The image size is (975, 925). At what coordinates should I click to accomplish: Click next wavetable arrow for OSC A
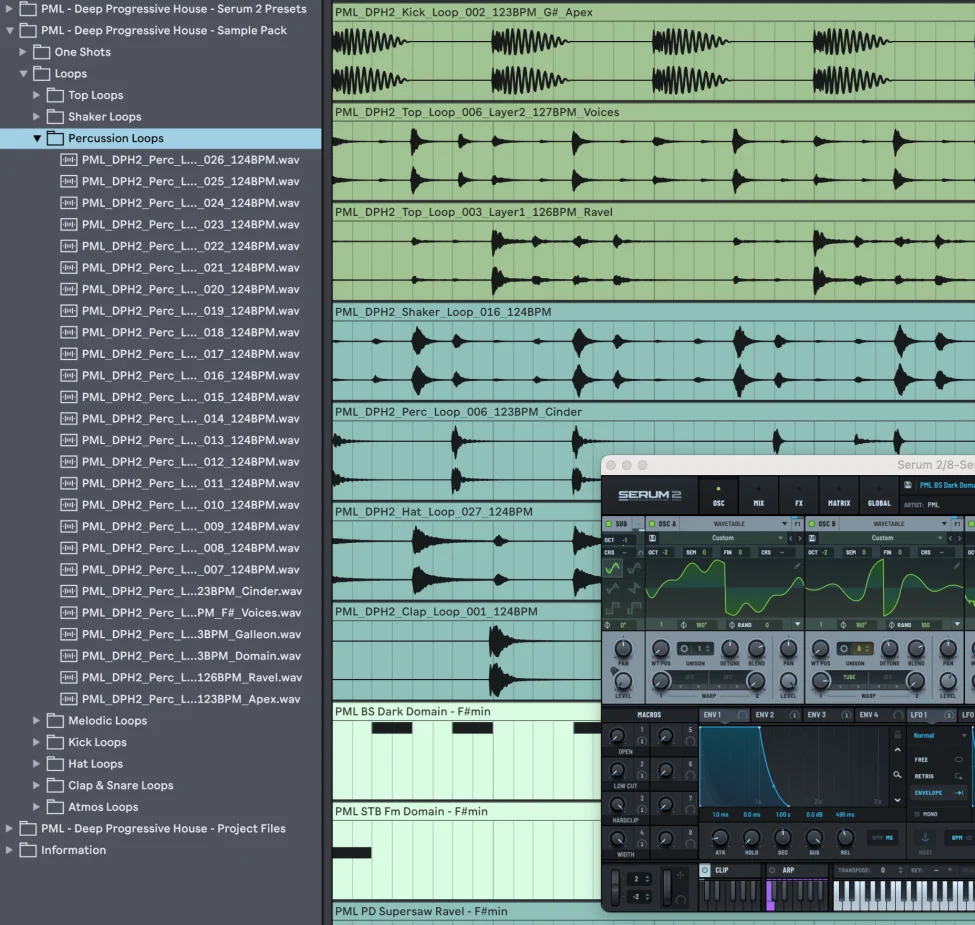pyautogui.click(x=800, y=538)
